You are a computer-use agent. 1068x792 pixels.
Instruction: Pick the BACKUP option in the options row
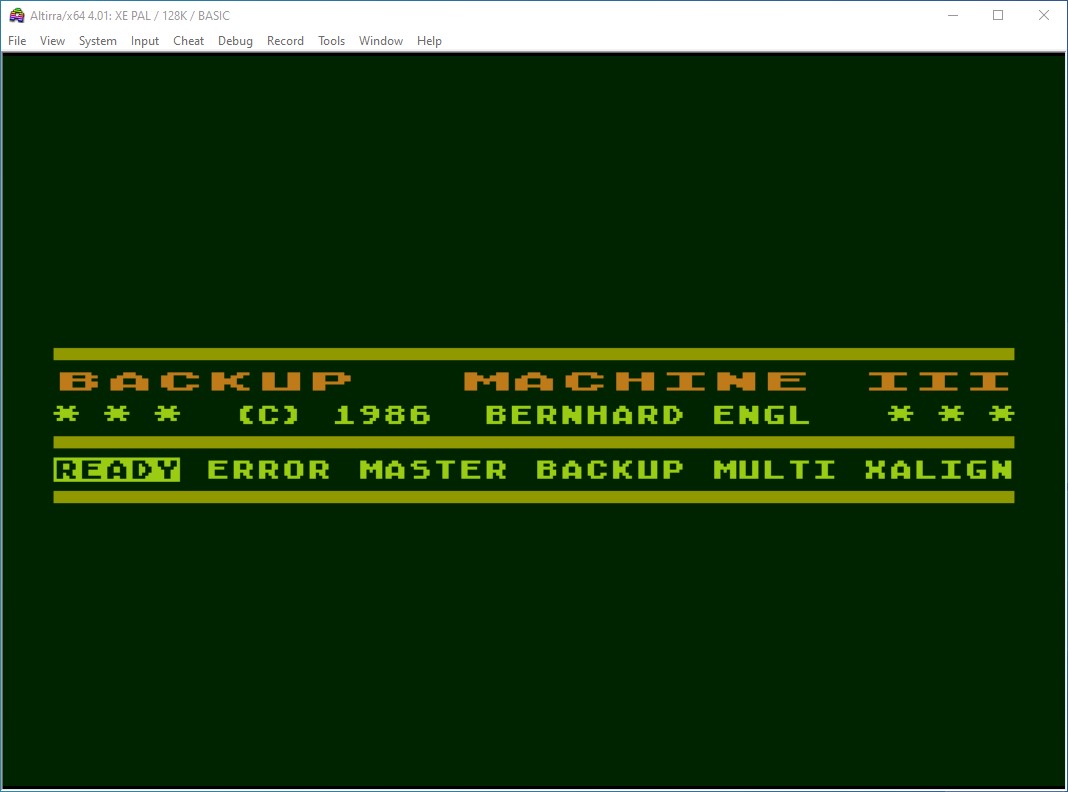610,469
